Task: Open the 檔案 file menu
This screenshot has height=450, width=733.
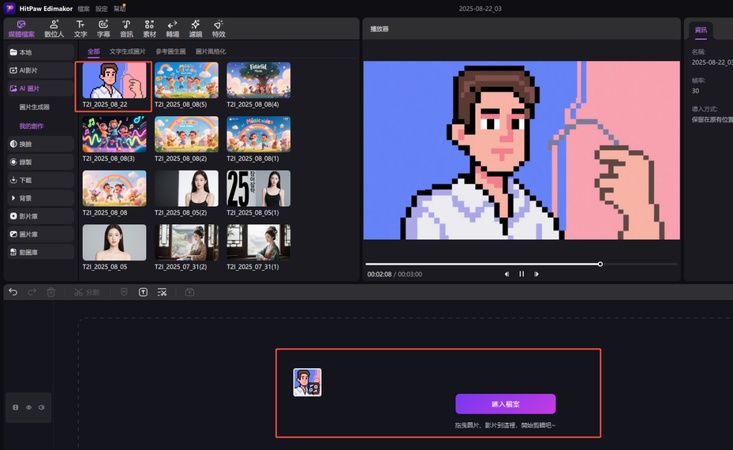Action: [84, 8]
